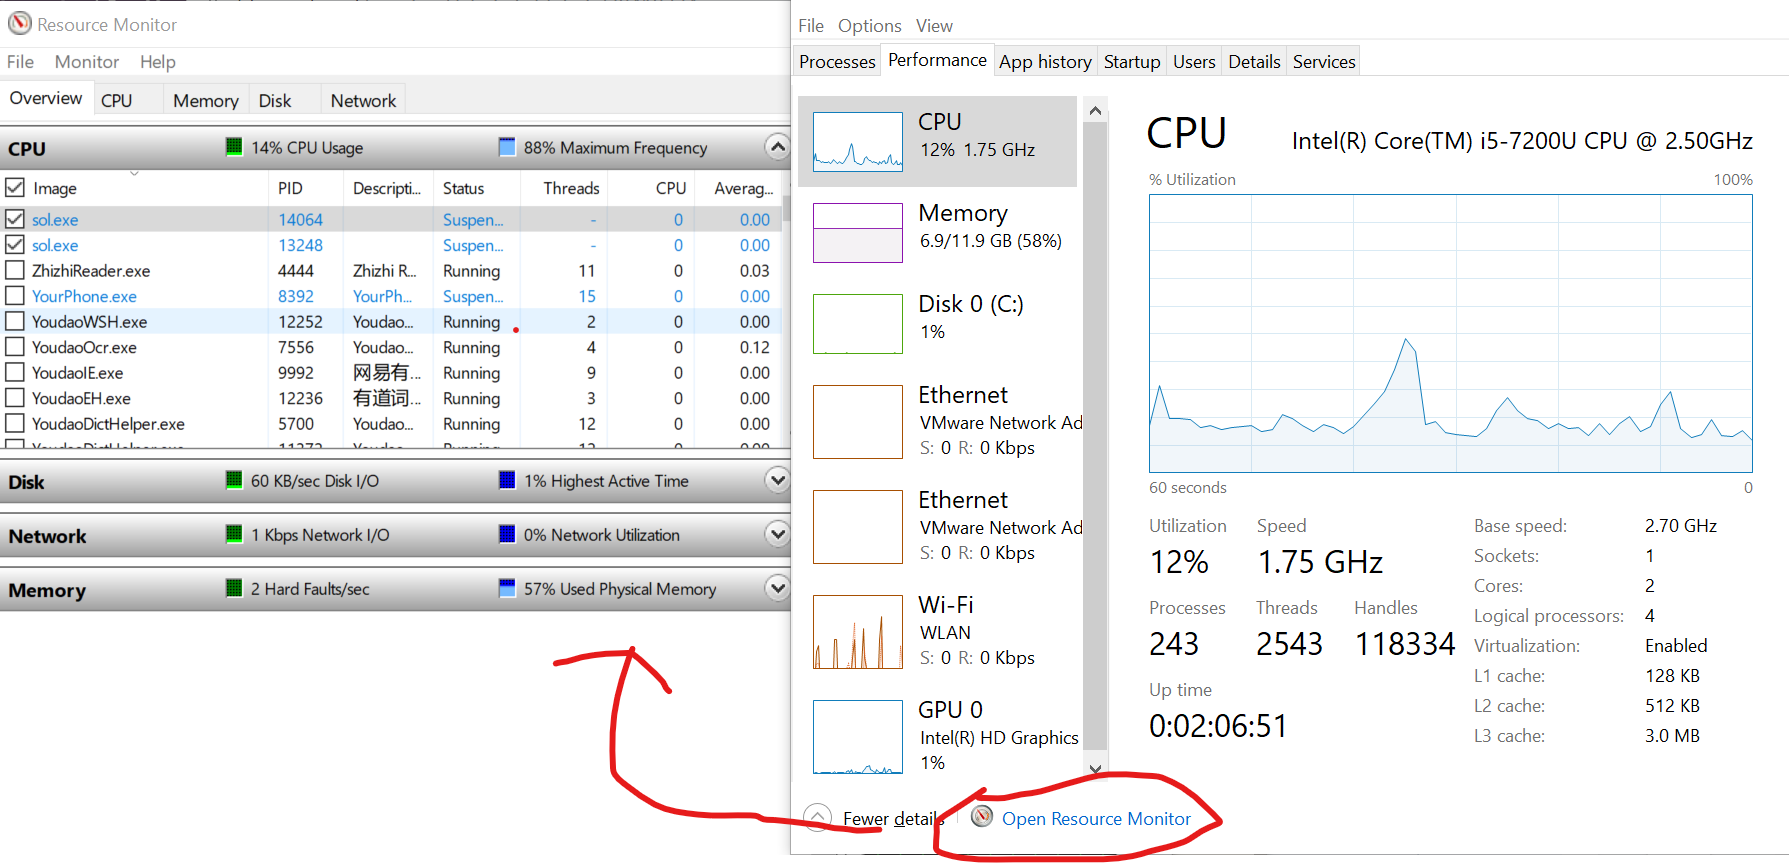Open Task Manager View menu
The image size is (1789, 865).
point(934,26)
